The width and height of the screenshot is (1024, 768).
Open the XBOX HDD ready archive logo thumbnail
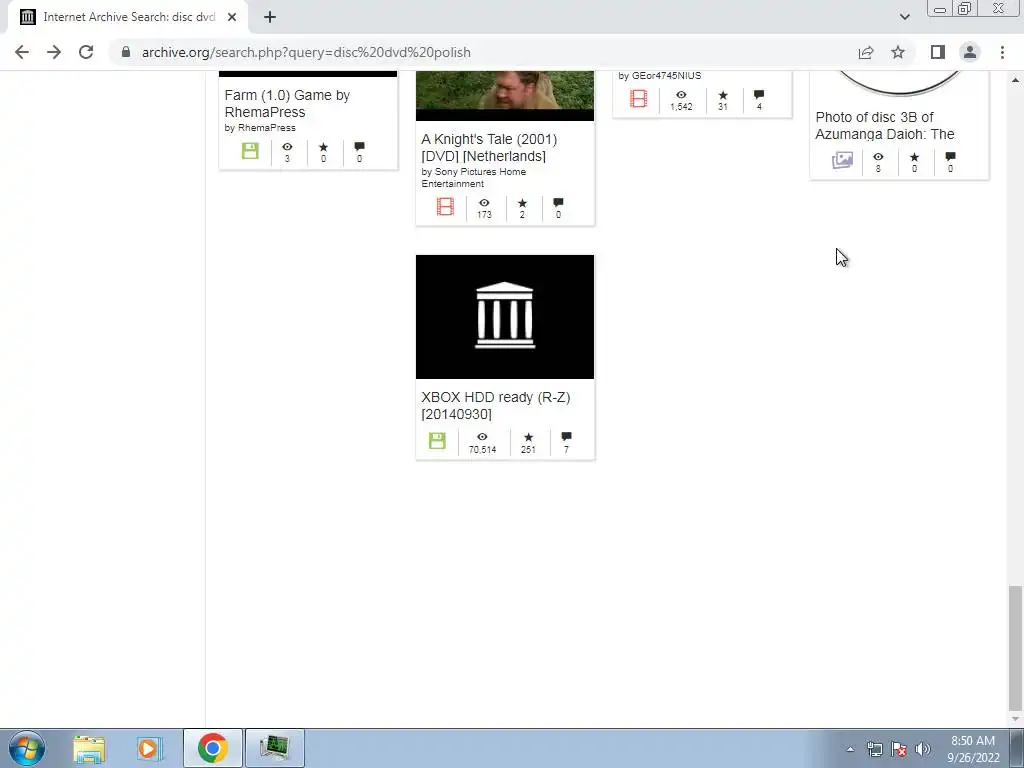pyautogui.click(x=505, y=317)
